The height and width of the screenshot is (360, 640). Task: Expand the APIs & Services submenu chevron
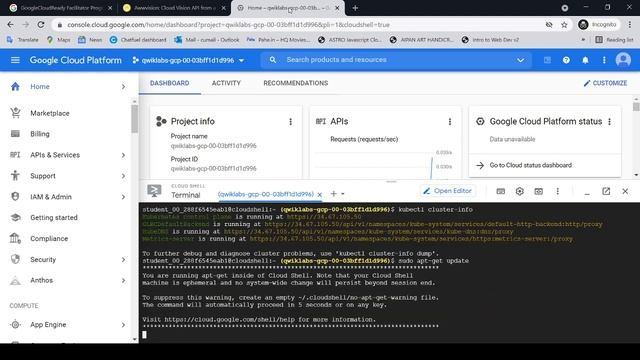(x=123, y=155)
